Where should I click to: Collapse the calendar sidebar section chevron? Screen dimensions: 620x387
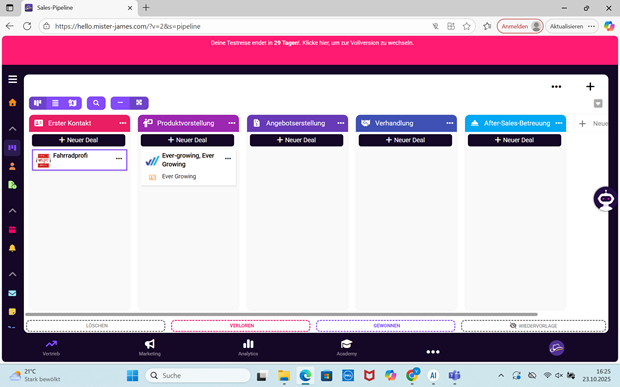pos(13,211)
